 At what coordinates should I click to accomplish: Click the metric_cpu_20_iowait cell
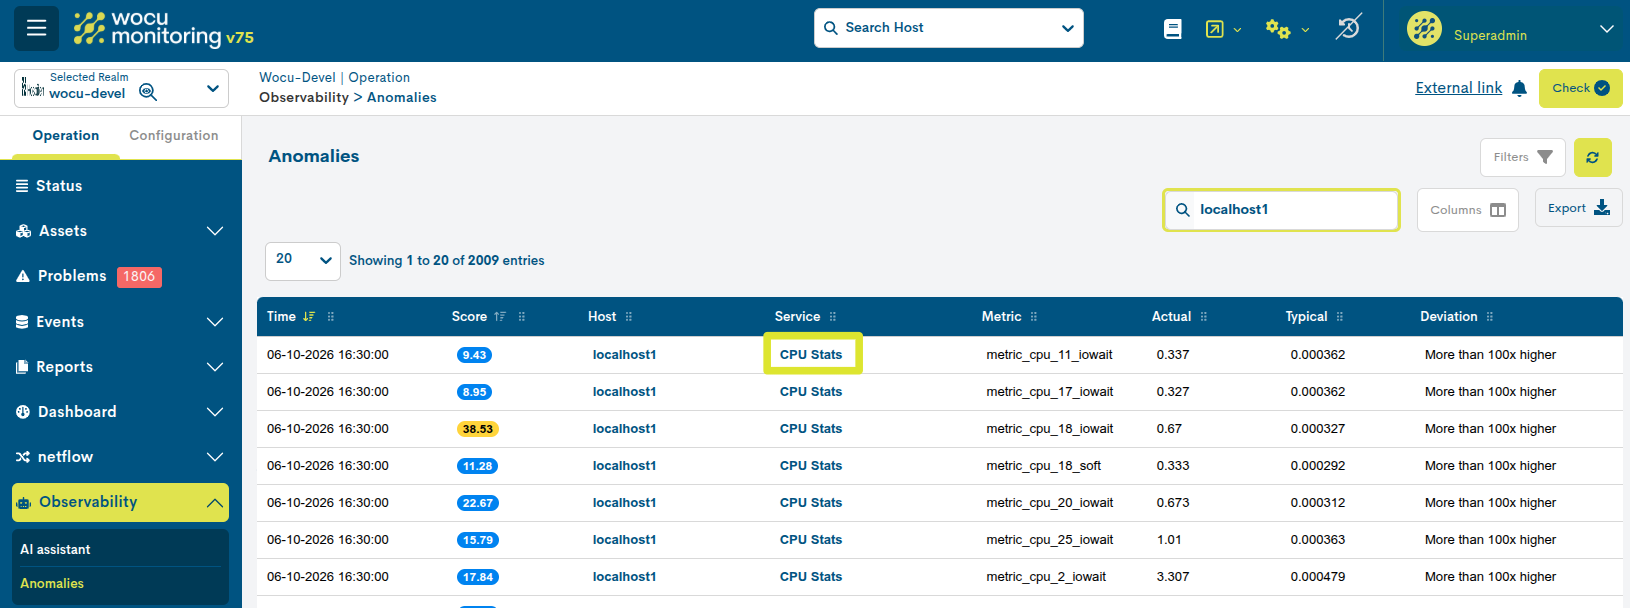coord(1050,503)
